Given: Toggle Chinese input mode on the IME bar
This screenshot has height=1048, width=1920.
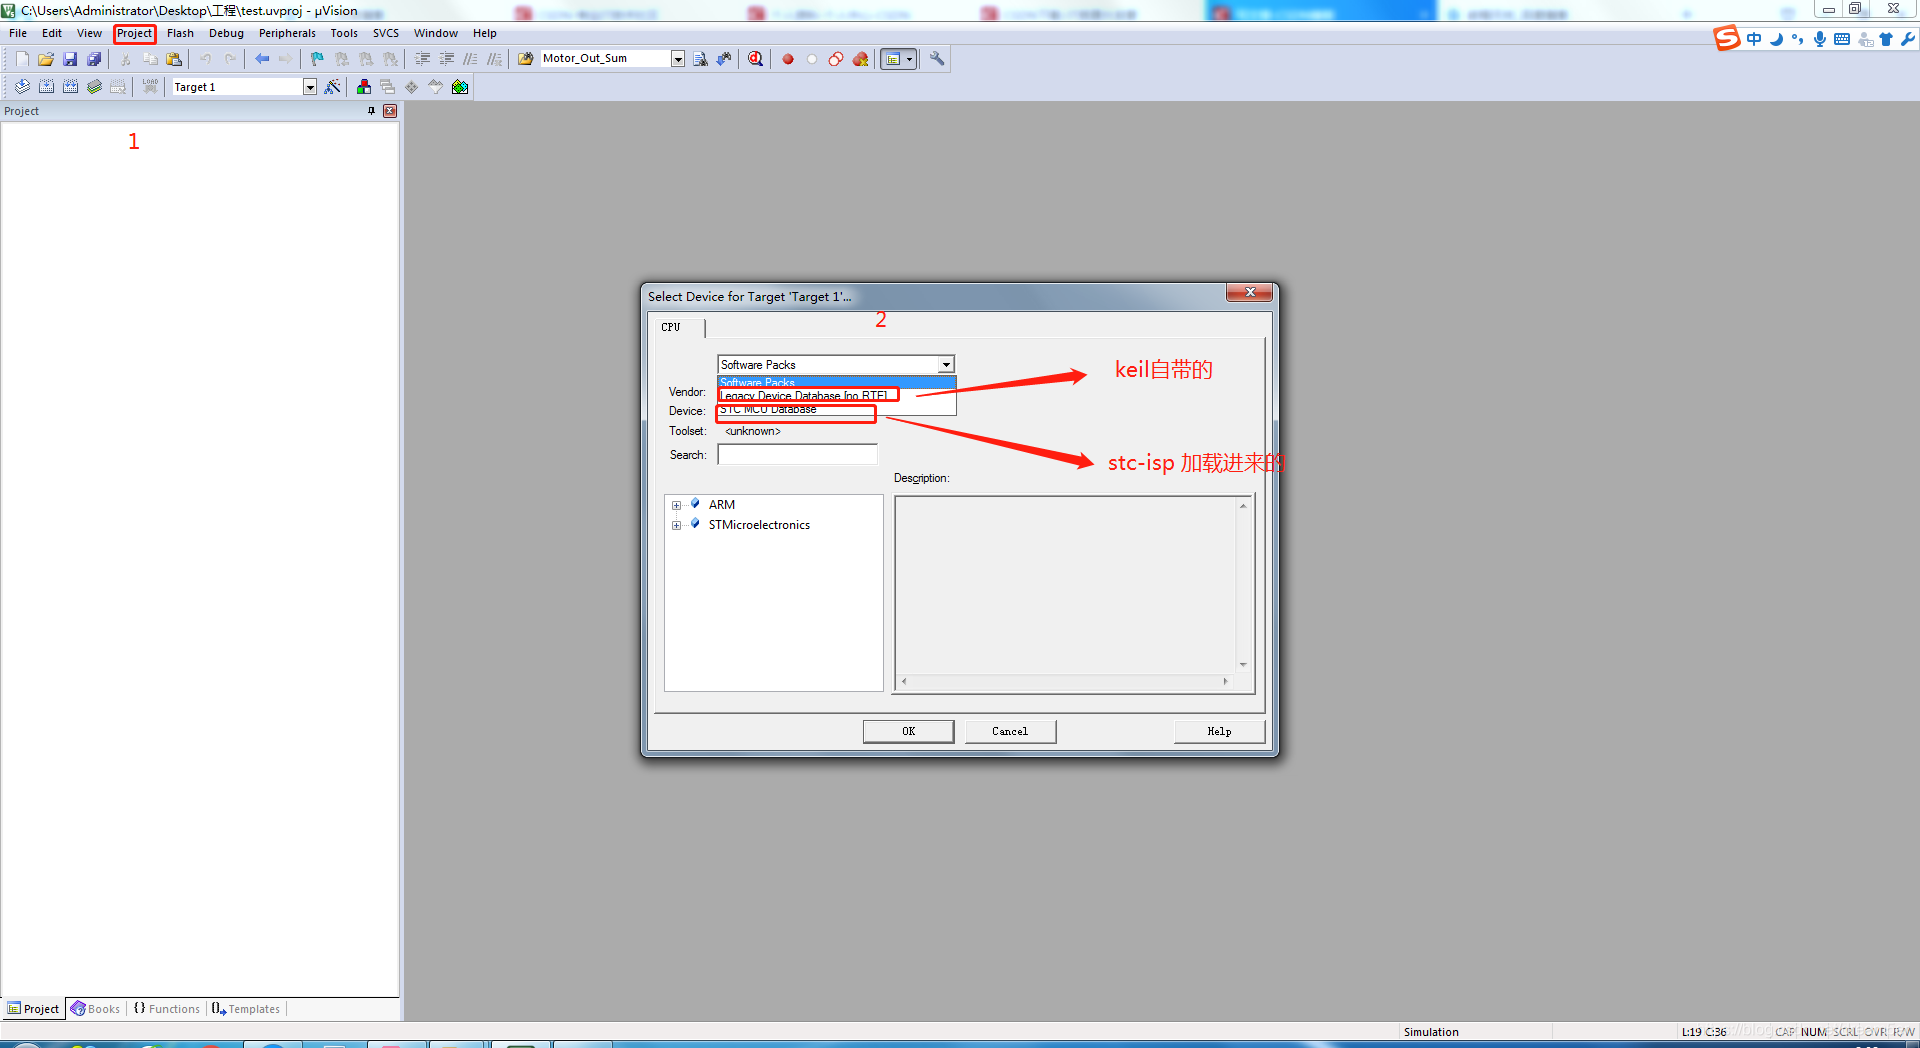Looking at the screenshot, I should pyautogui.click(x=1754, y=39).
